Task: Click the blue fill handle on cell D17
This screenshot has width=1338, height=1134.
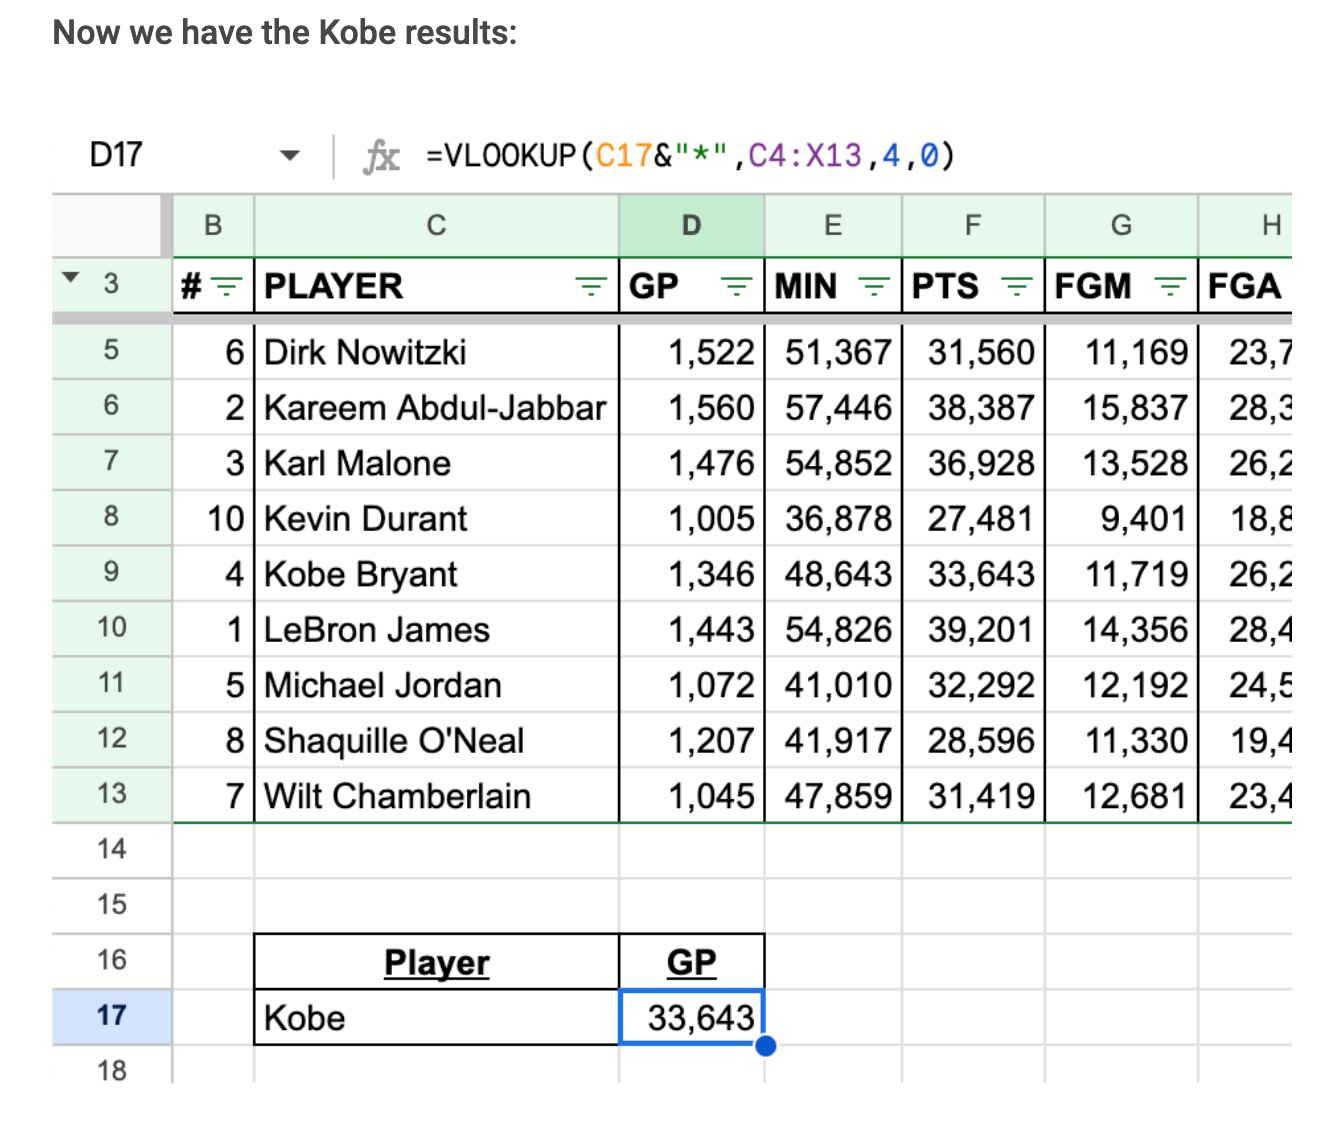Action: click(x=766, y=1046)
